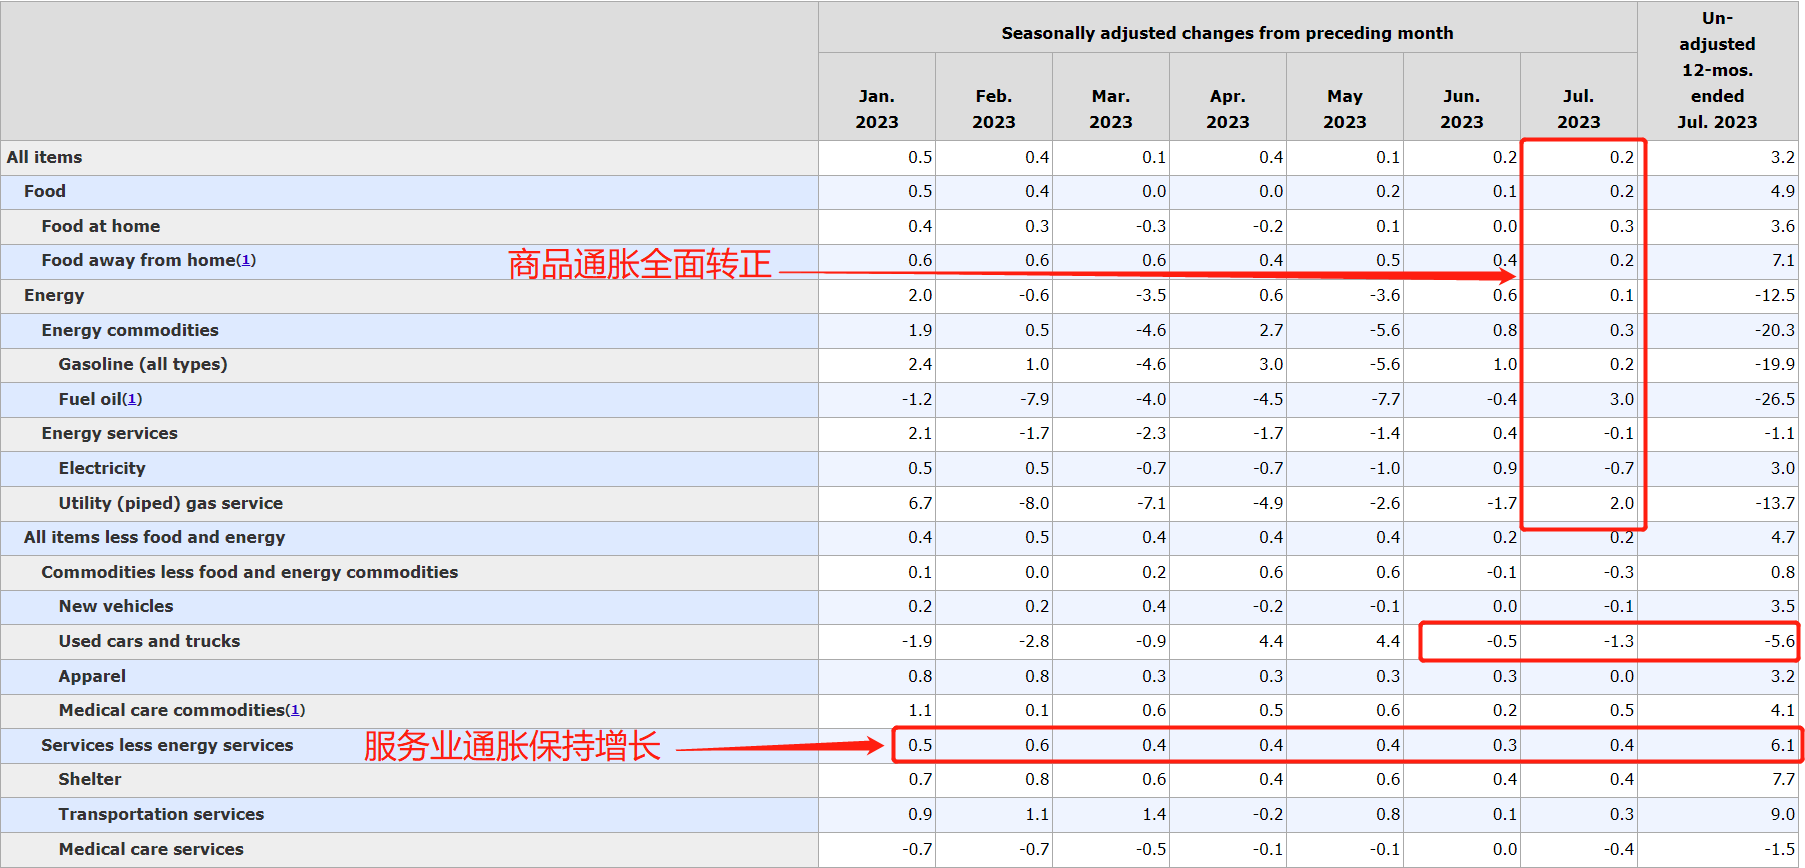The image size is (1805, 868).
Task: Click the 'Medical care services' row label
Action: click(151, 849)
